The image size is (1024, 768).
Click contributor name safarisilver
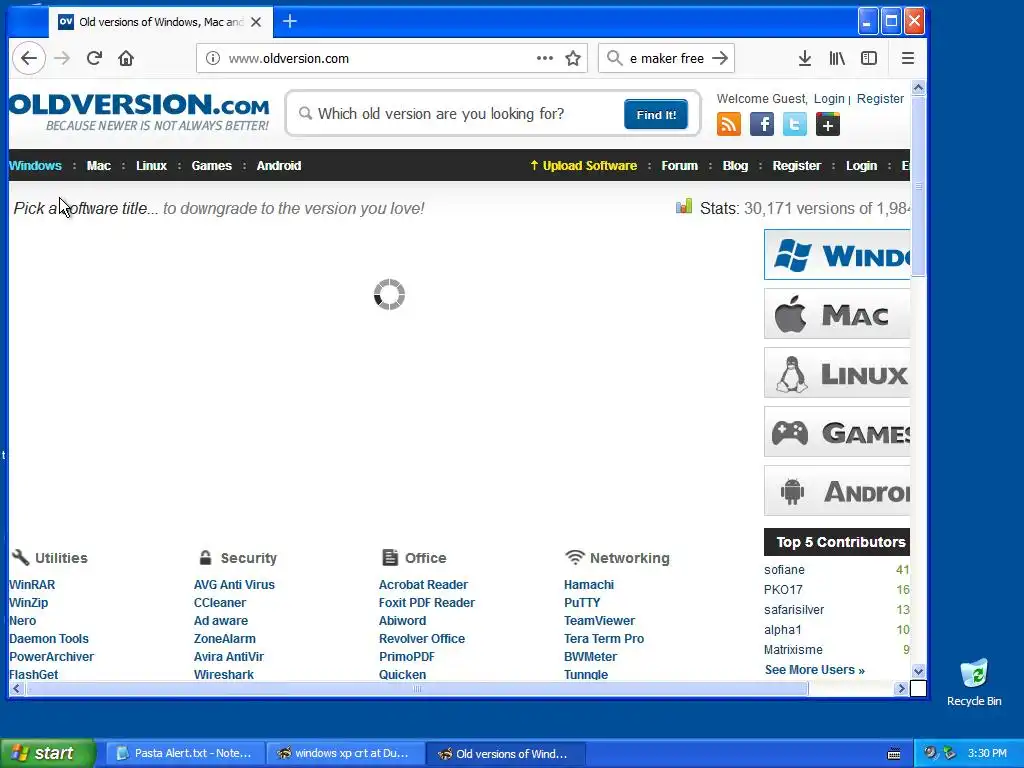(x=794, y=610)
